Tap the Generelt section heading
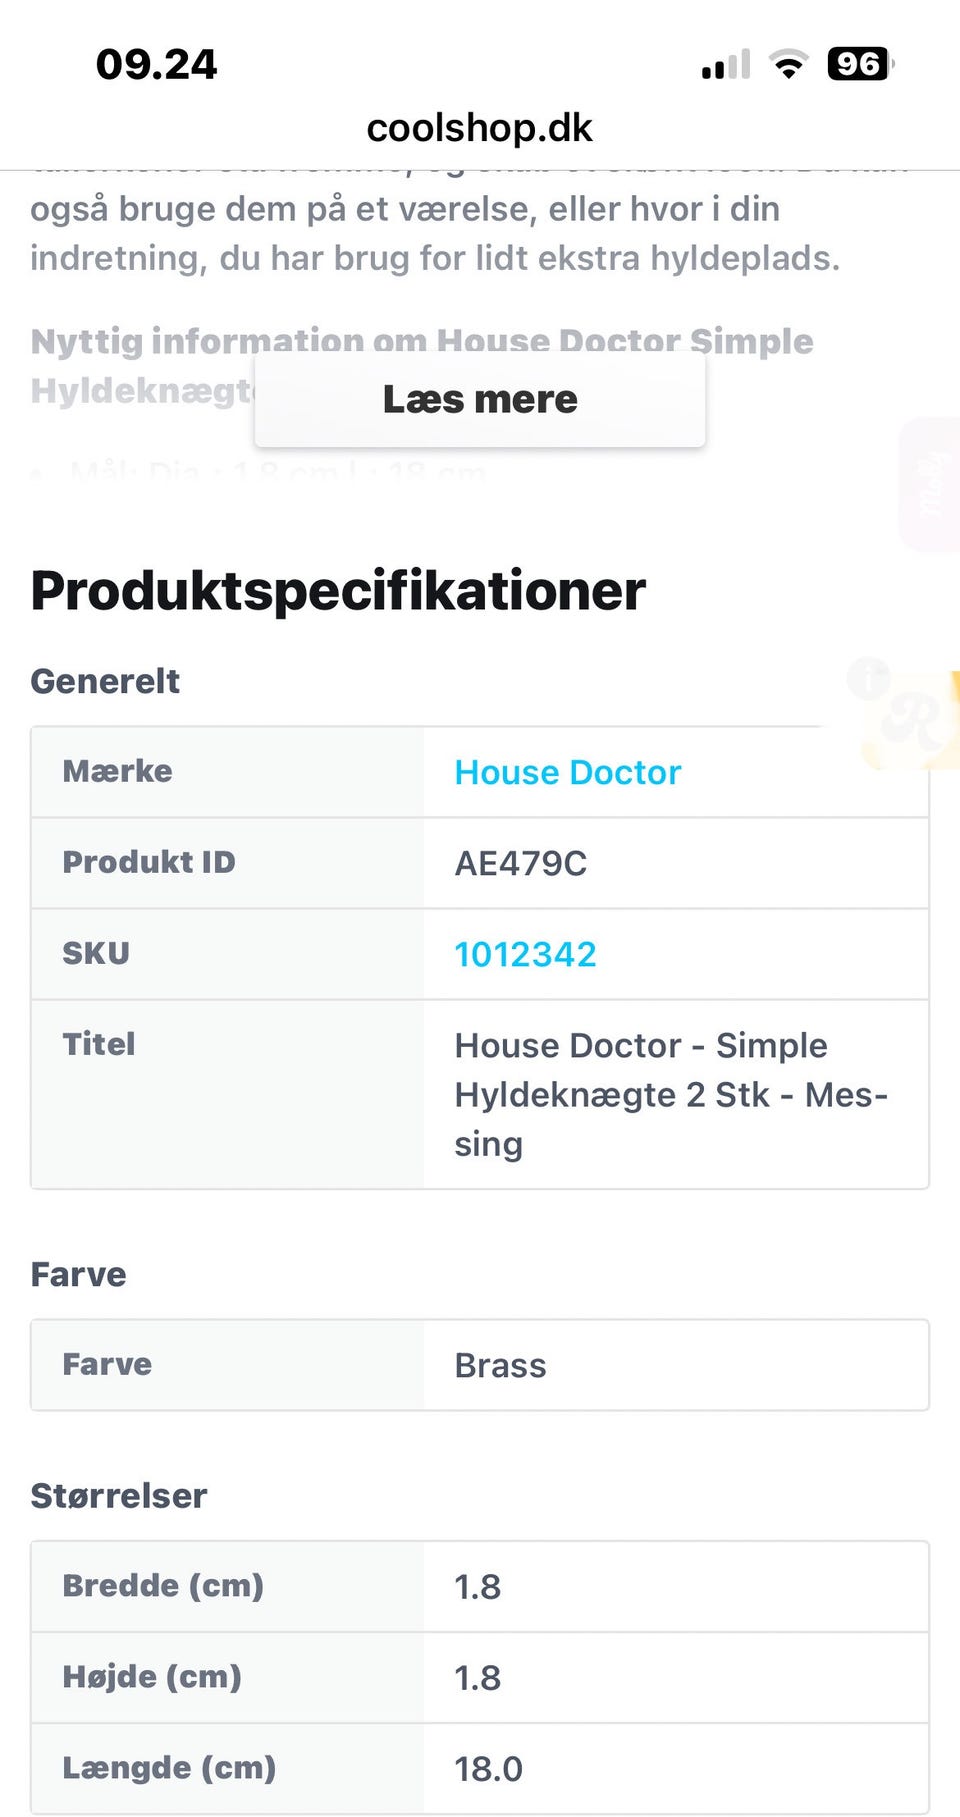This screenshot has width=960, height=1817. click(105, 681)
